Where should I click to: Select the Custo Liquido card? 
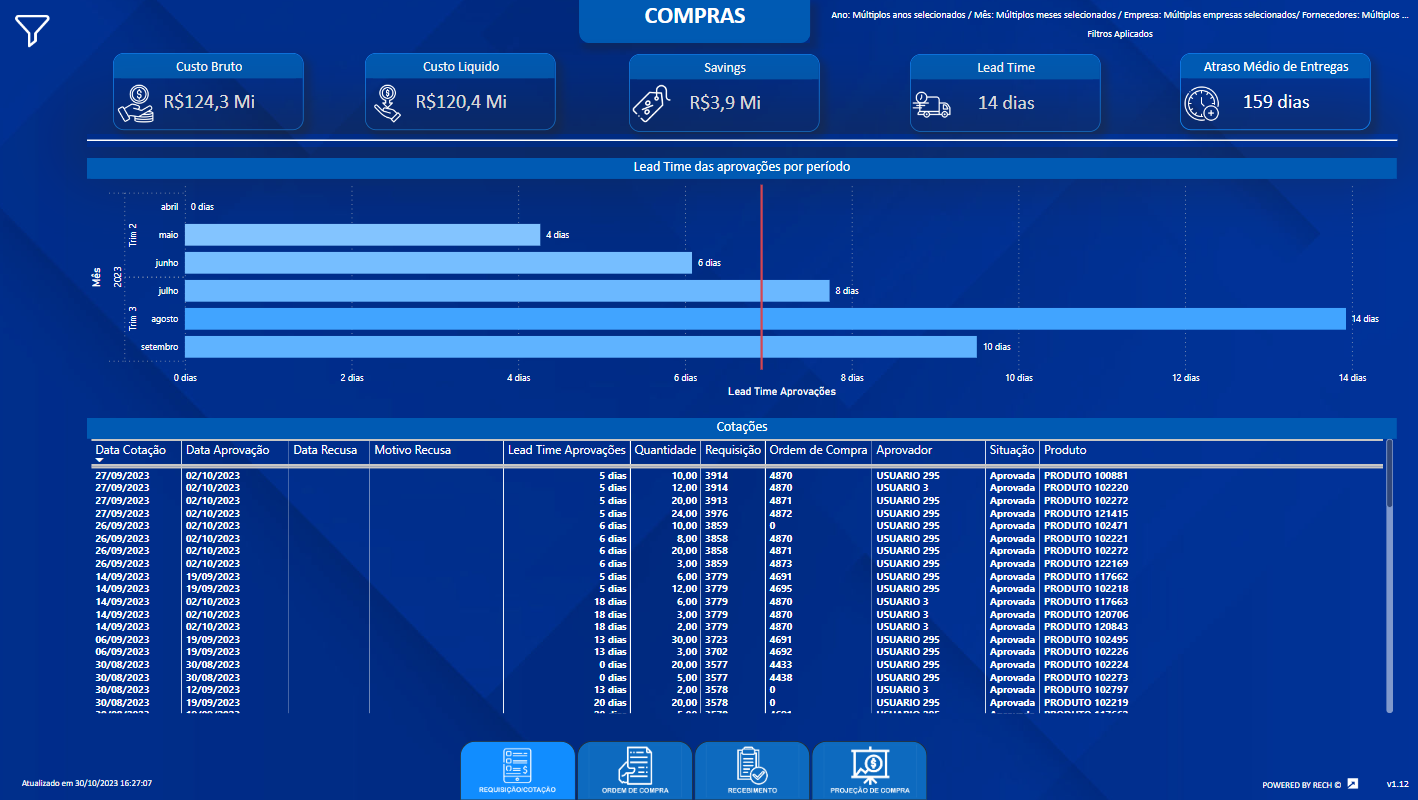tap(460, 92)
